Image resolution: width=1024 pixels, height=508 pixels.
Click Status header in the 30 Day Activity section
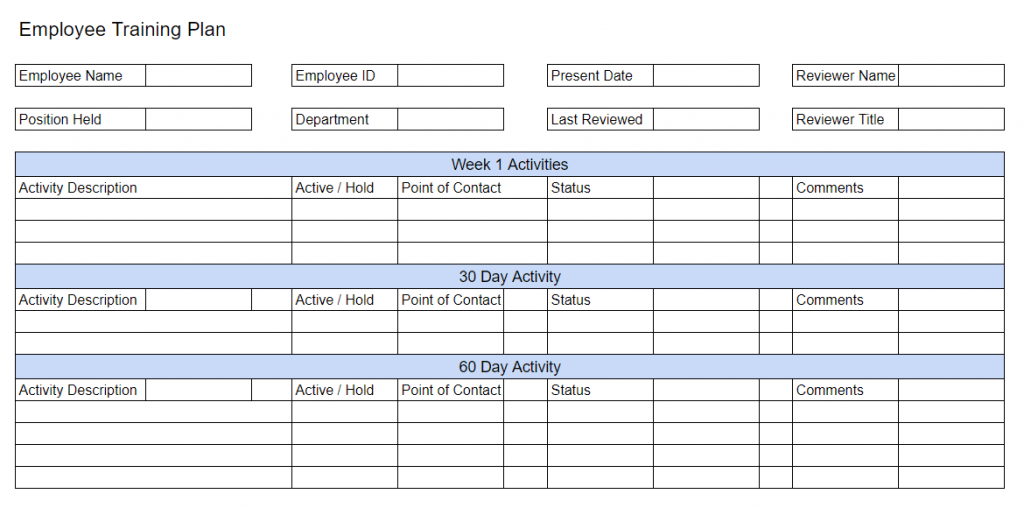point(571,300)
